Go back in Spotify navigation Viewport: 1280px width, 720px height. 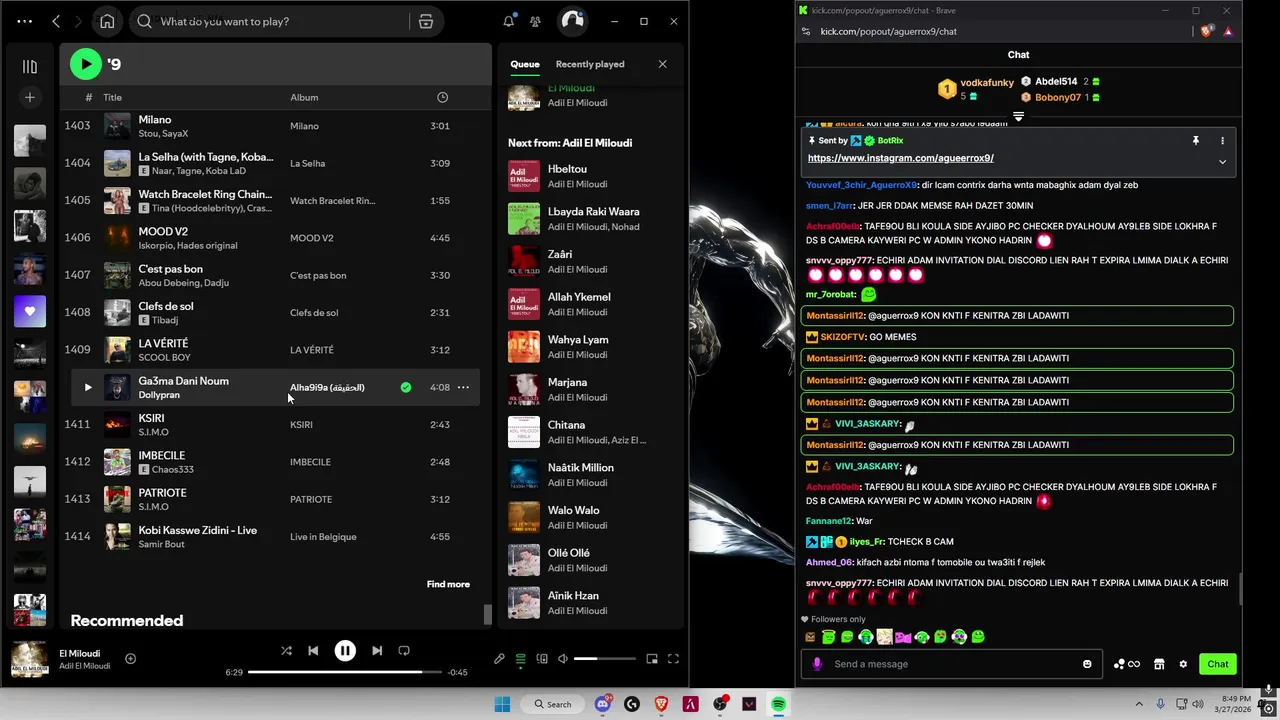tap(56, 21)
